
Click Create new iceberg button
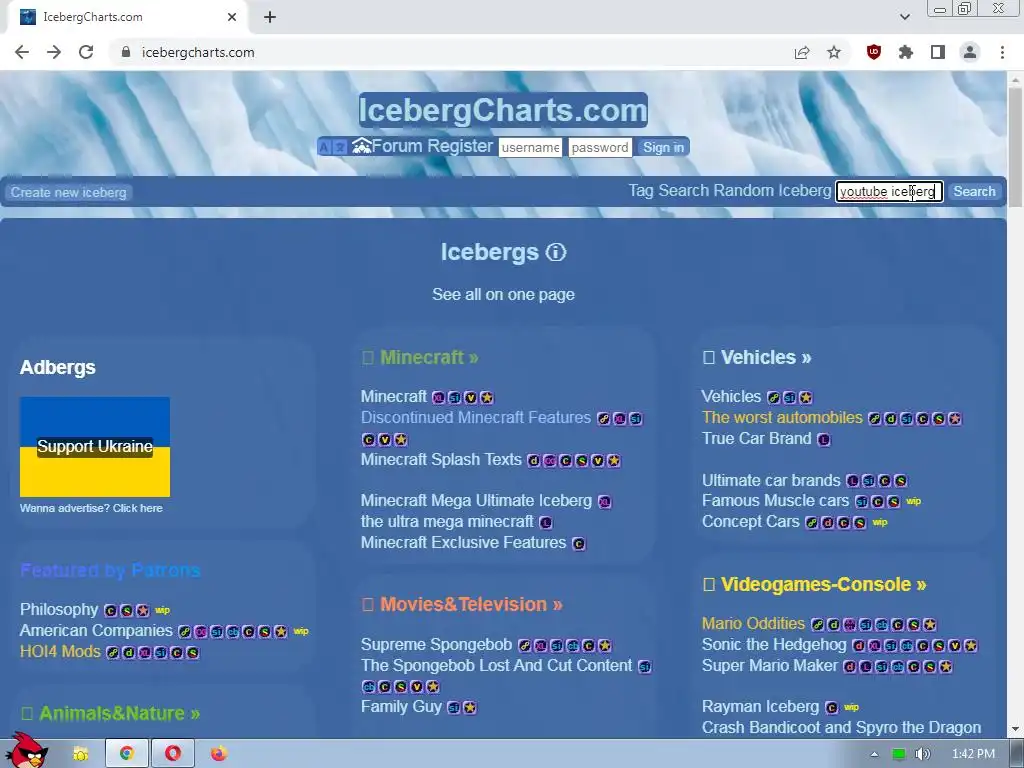coord(69,192)
